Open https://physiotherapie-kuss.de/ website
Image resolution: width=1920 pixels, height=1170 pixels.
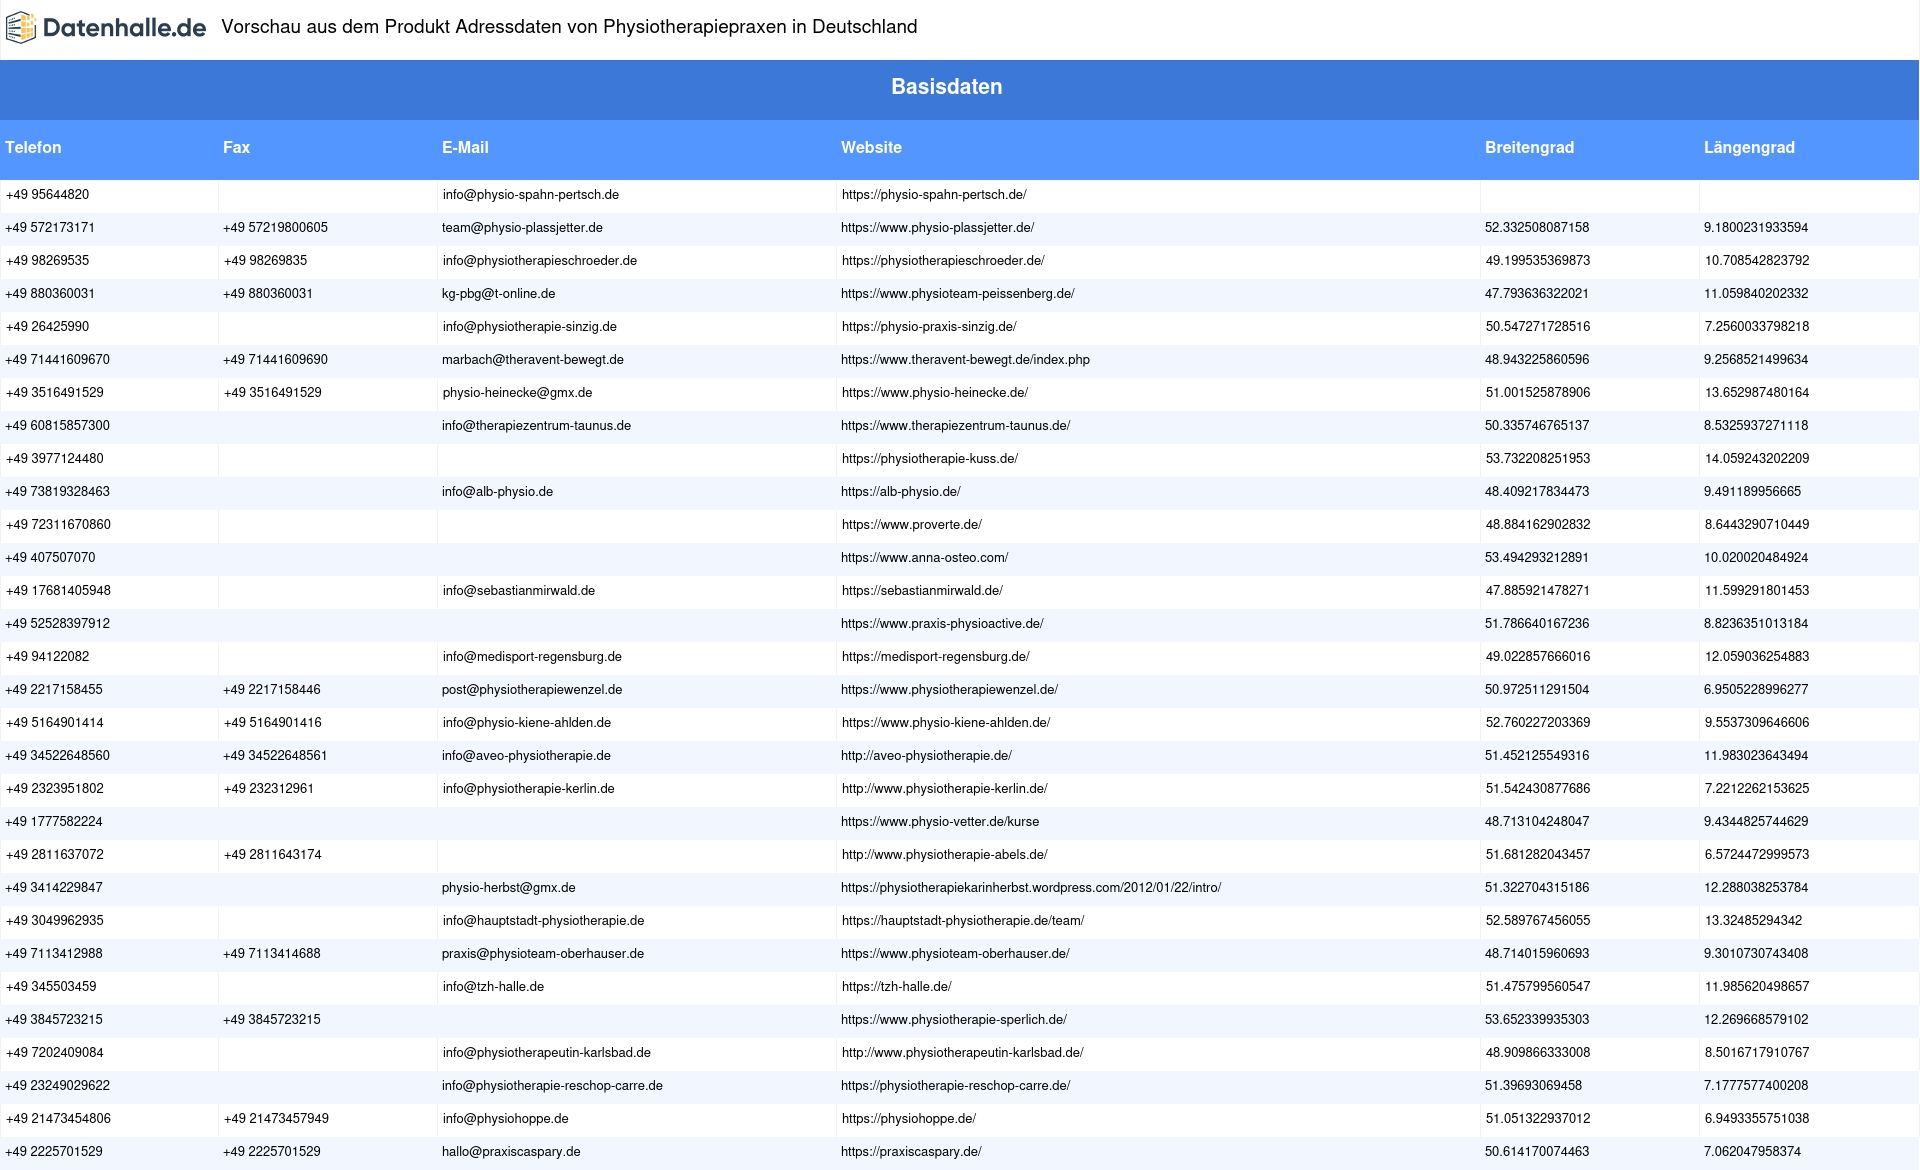[x=930, y=459]
